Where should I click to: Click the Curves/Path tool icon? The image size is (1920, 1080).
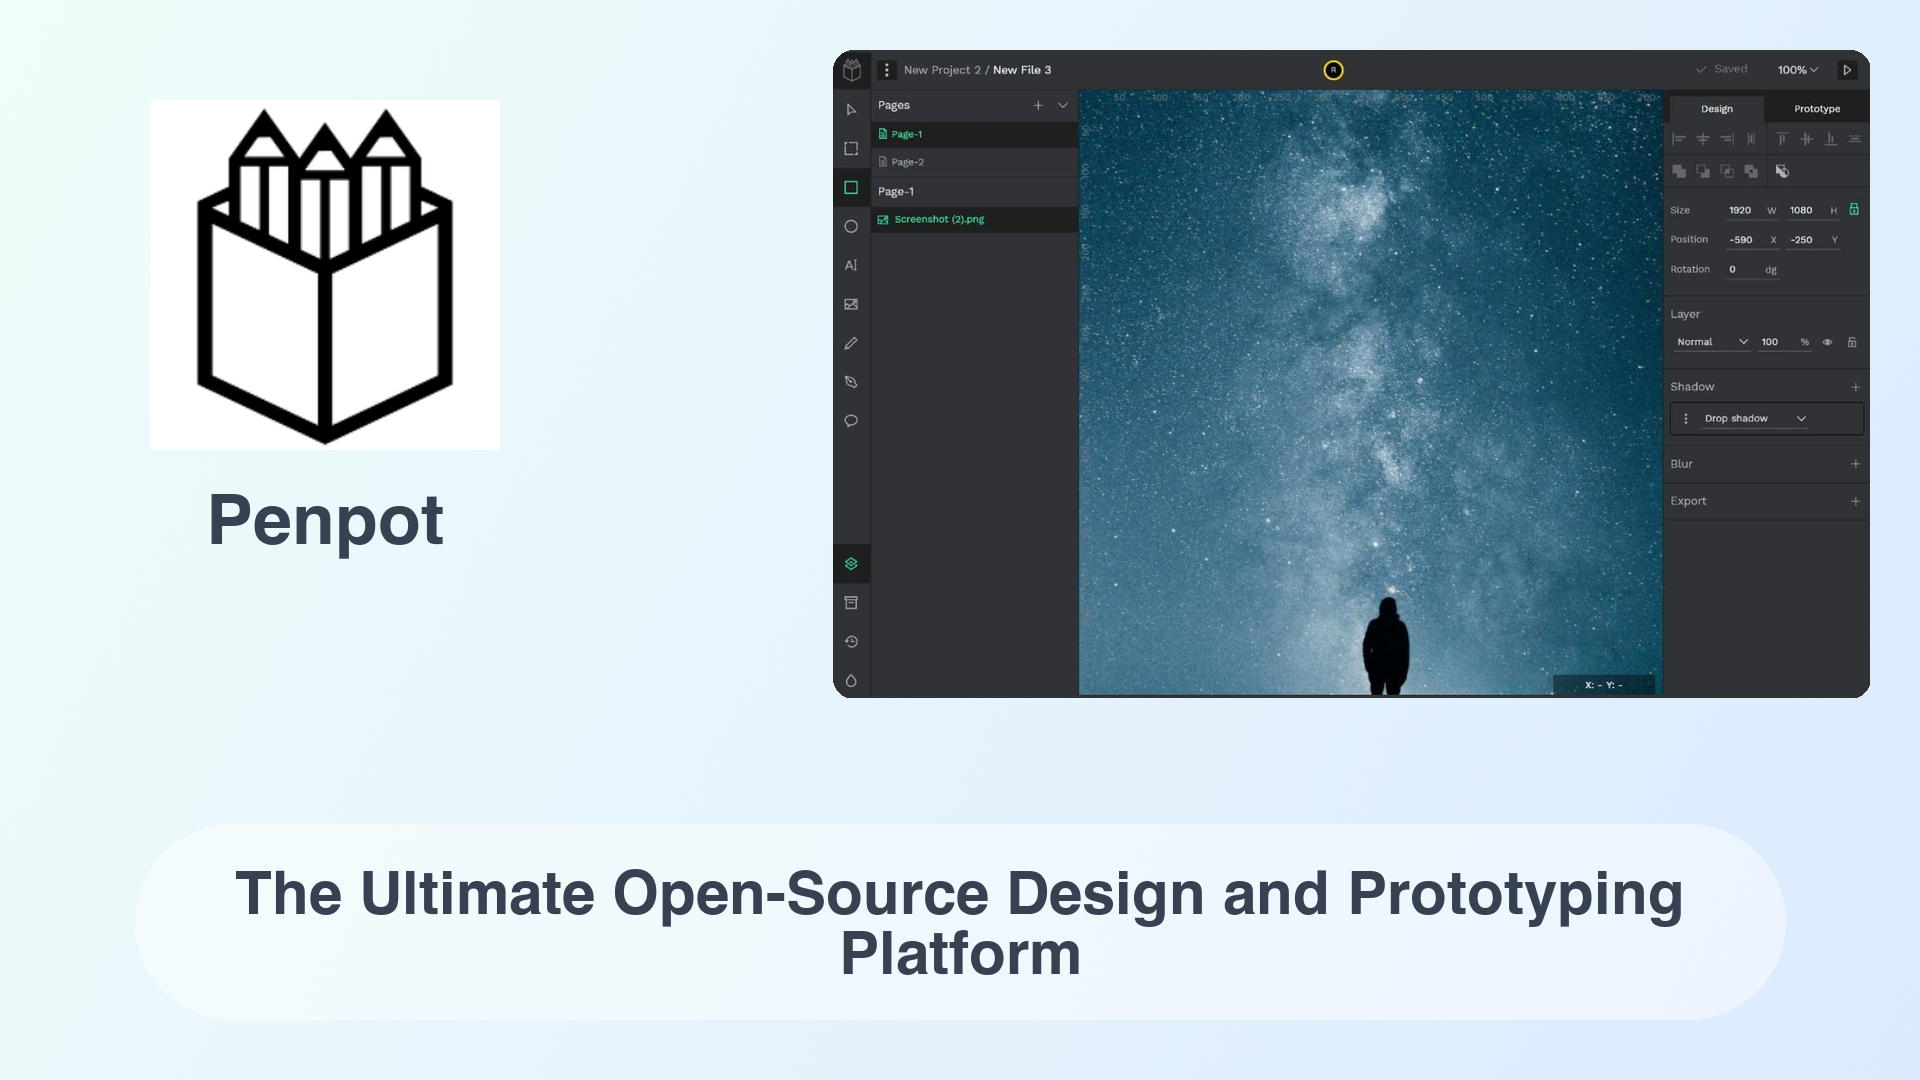pos(851,381)
